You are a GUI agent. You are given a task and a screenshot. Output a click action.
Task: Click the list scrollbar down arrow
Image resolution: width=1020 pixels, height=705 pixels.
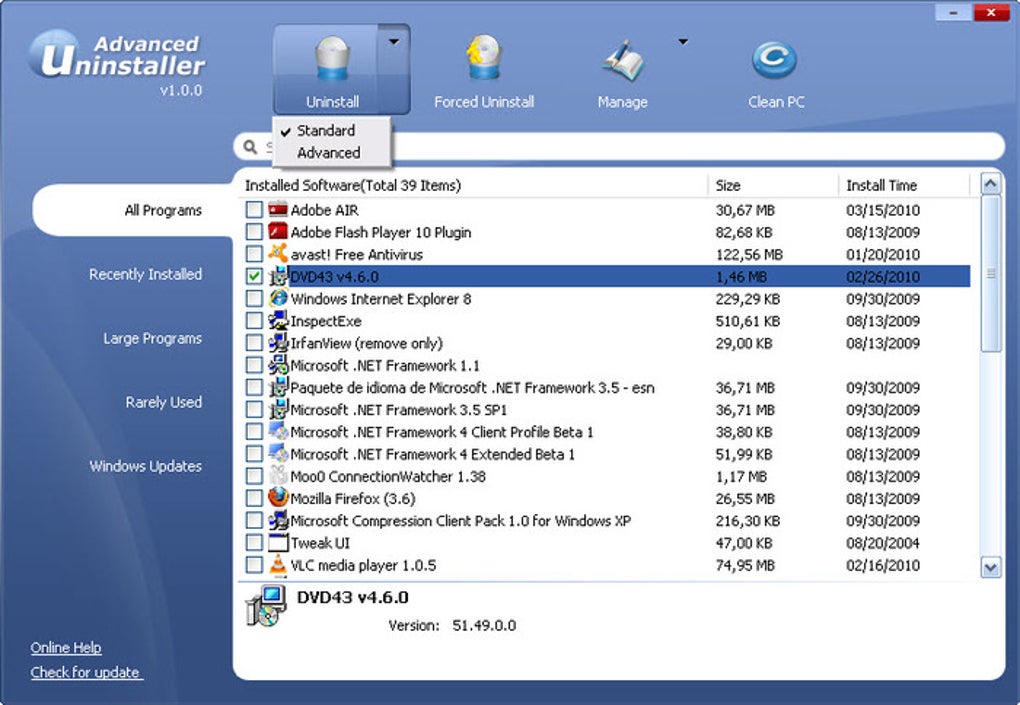[990, 567]
